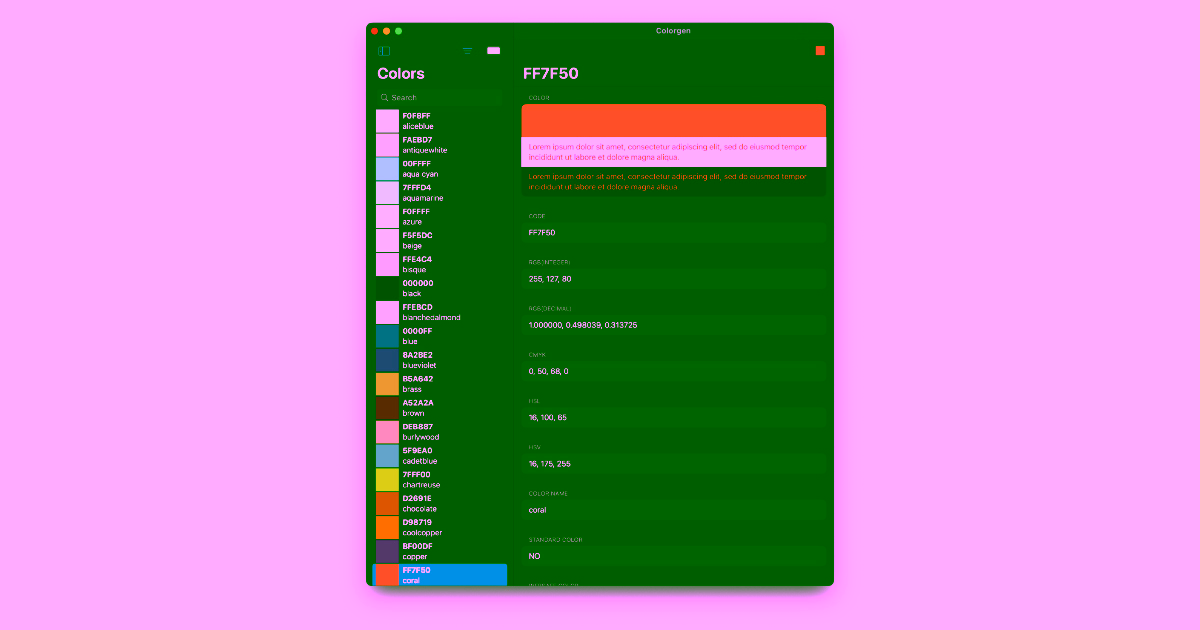
Task: Click the HSV value 16, 175, 255
Action: [549, 464]
